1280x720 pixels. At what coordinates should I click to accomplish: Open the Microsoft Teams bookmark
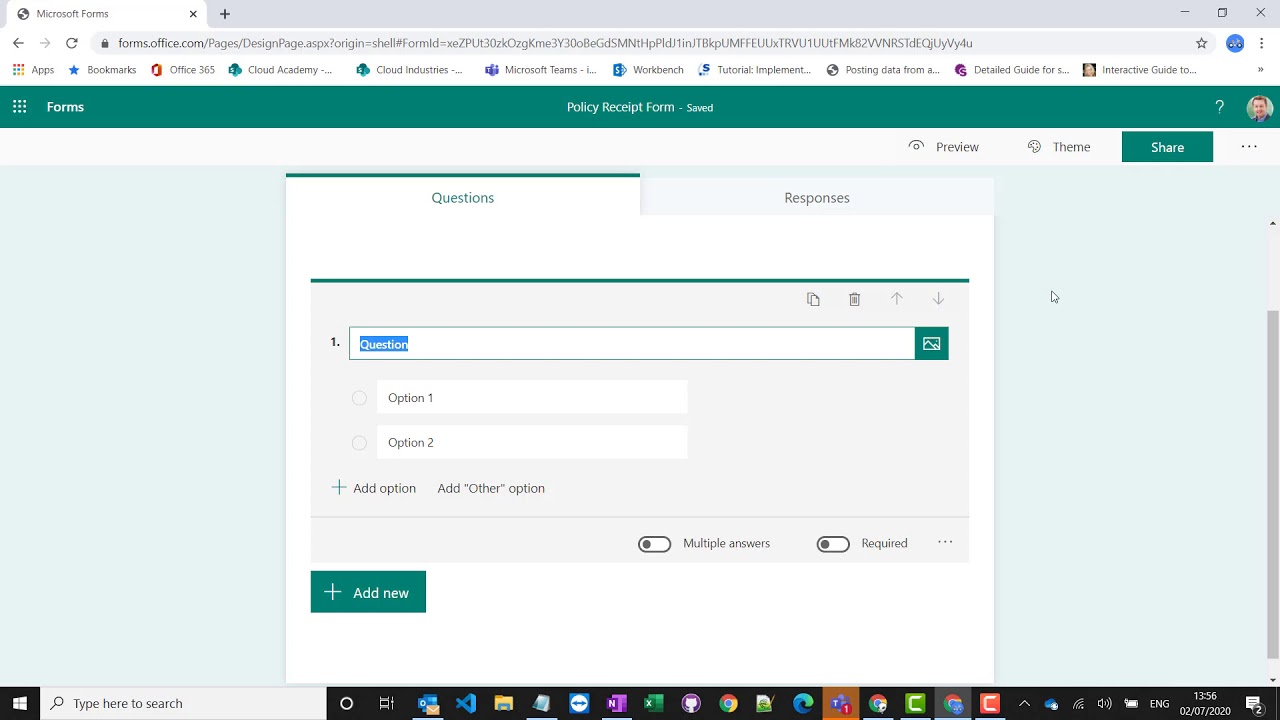540,70
